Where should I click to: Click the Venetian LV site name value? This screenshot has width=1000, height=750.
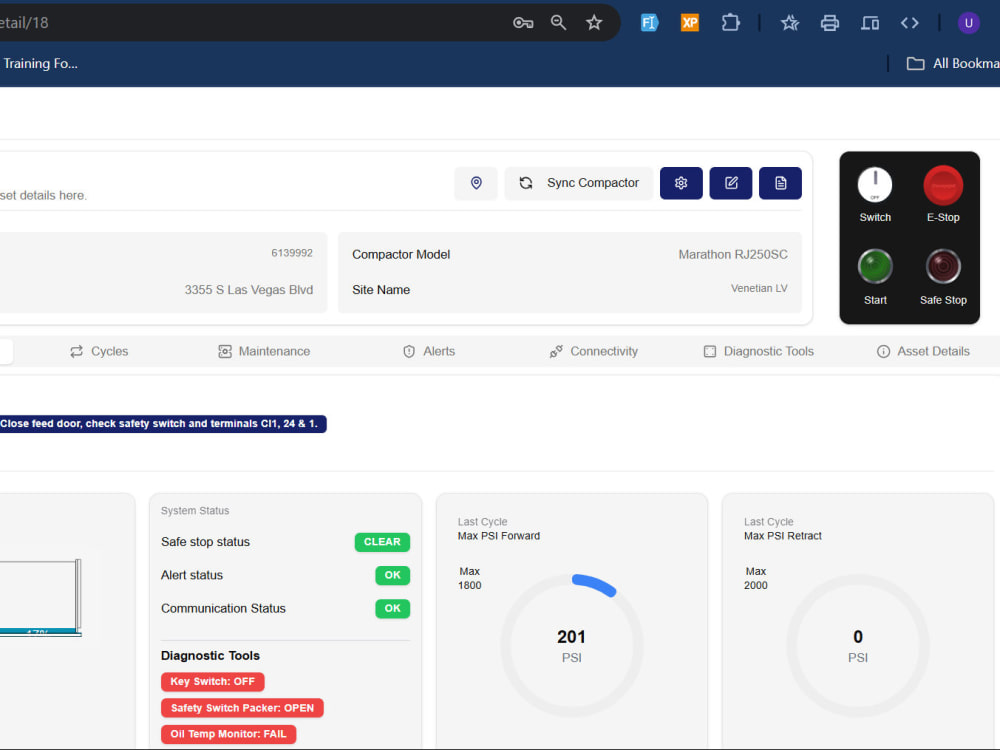pyautogui.click(x=759, y=288)
